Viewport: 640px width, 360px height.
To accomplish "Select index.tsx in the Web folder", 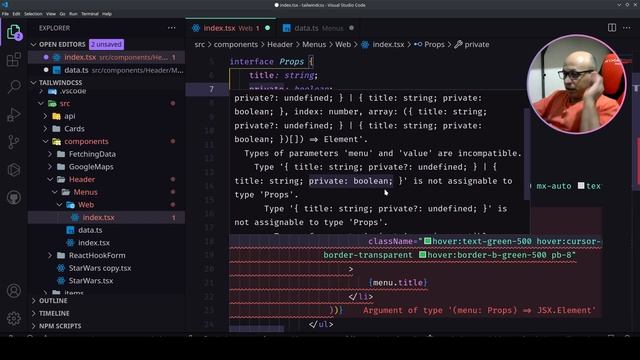I will pyautogui.click(x=106, y=217).
